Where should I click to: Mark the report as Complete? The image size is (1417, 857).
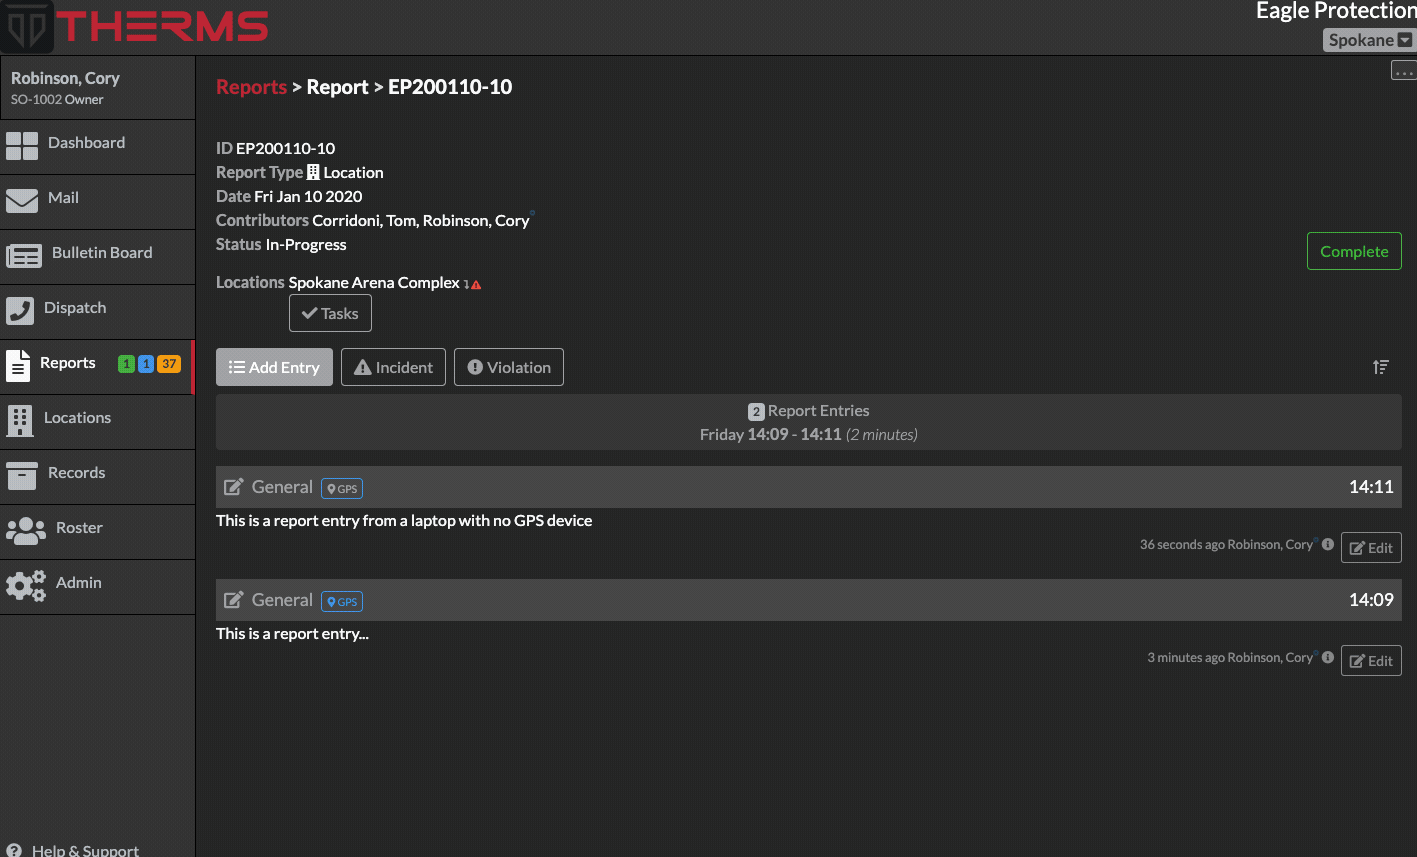tap(1353, 251)
